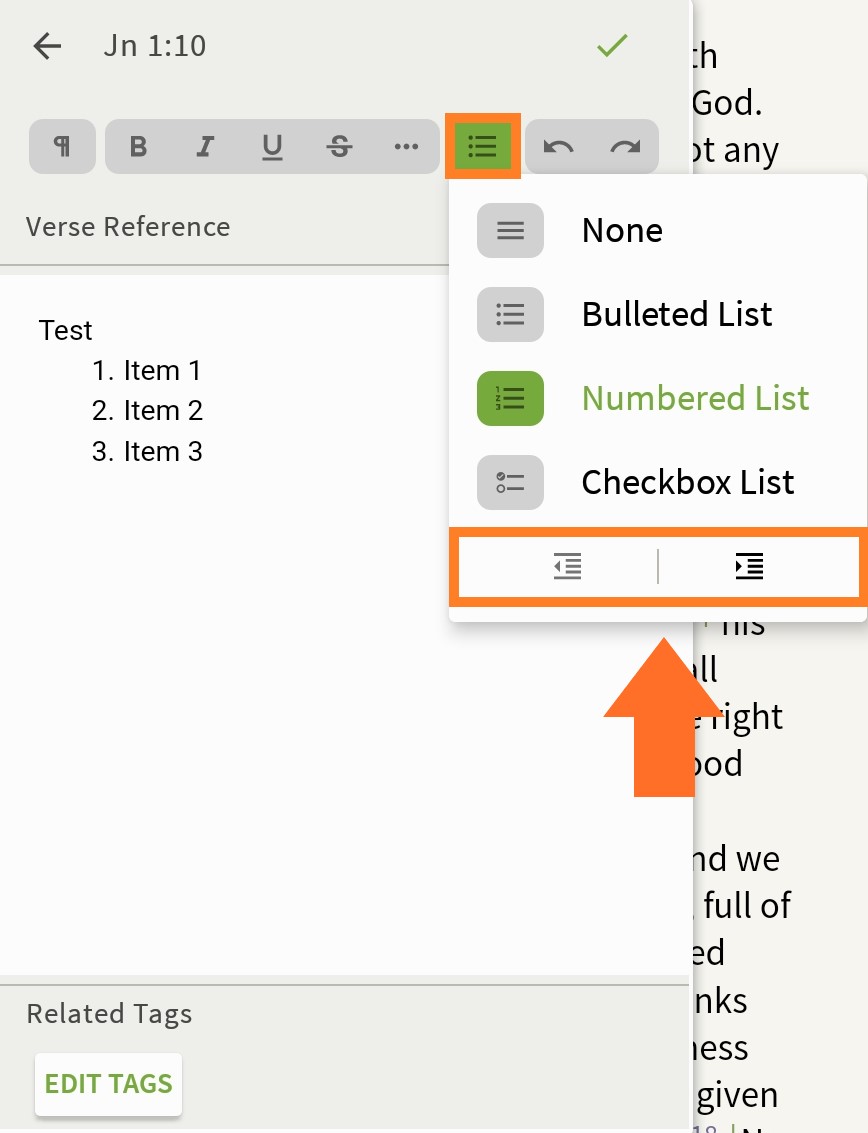Expand more formatting options ellipsis
The width and height of the screenshot is (868, 1133).
click(406, 147)
